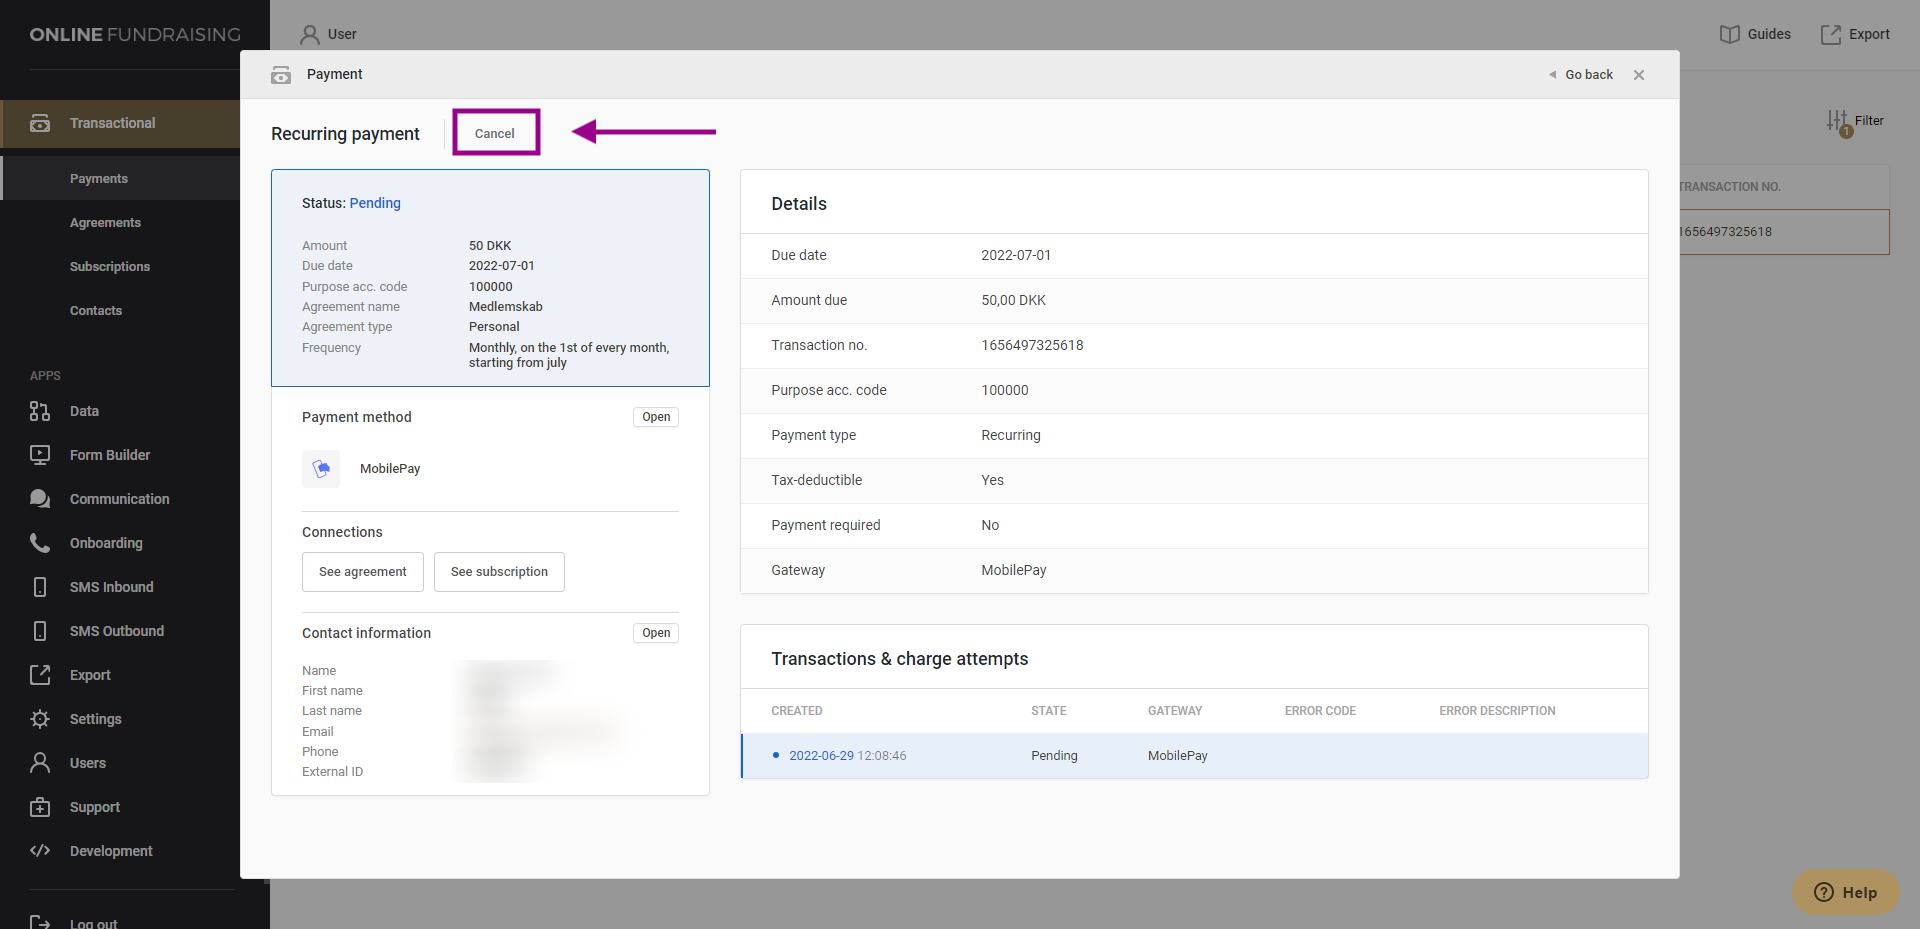Click the ERROR DESCRIPTION column header

point(1497,711)
